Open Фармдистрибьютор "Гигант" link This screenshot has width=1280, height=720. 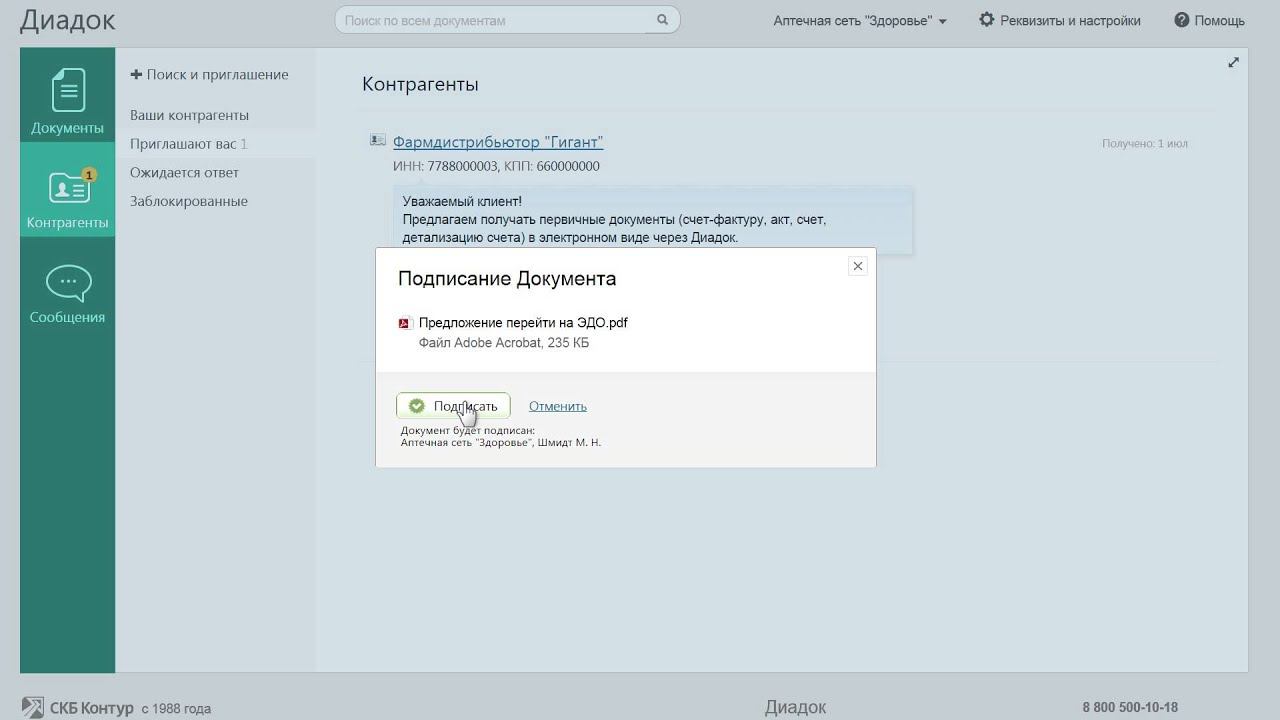click(x=498, y=142)
